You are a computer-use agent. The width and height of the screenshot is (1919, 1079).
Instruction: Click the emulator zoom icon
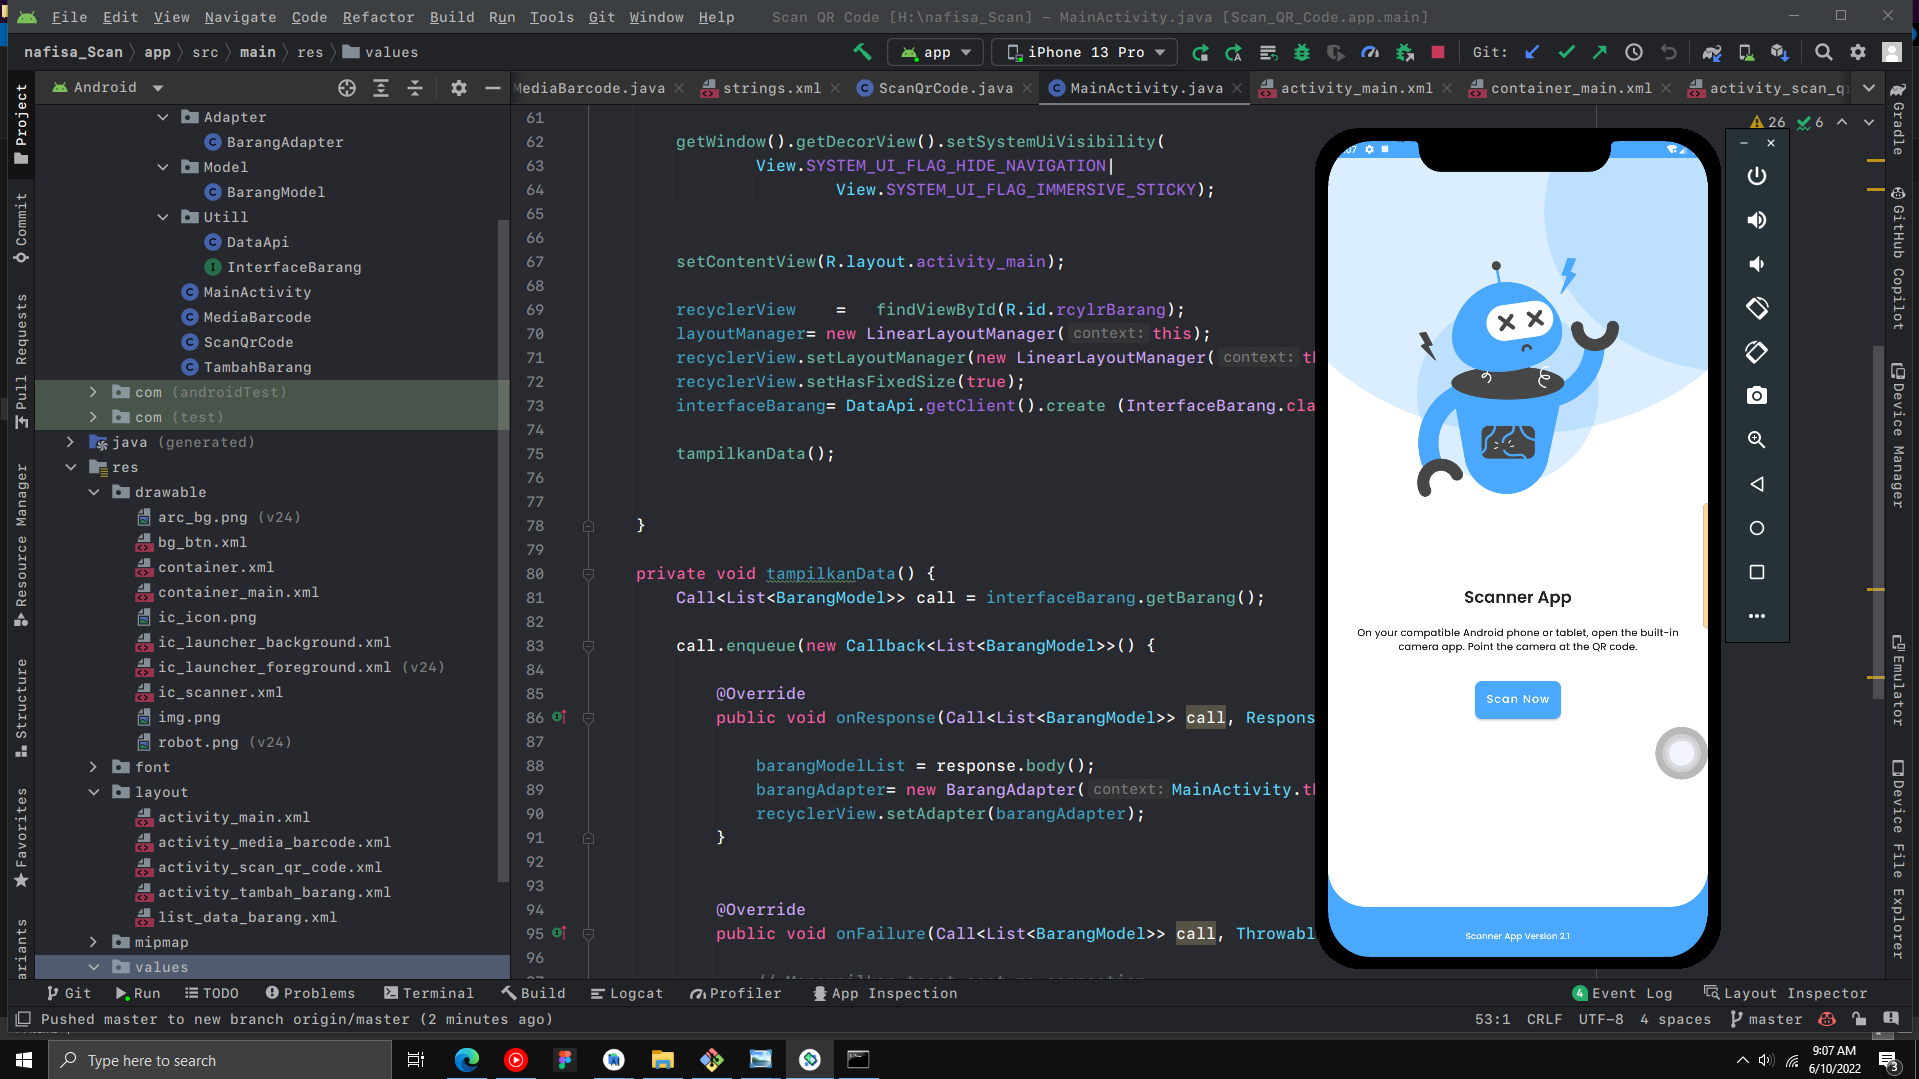tap(1757, 440)
